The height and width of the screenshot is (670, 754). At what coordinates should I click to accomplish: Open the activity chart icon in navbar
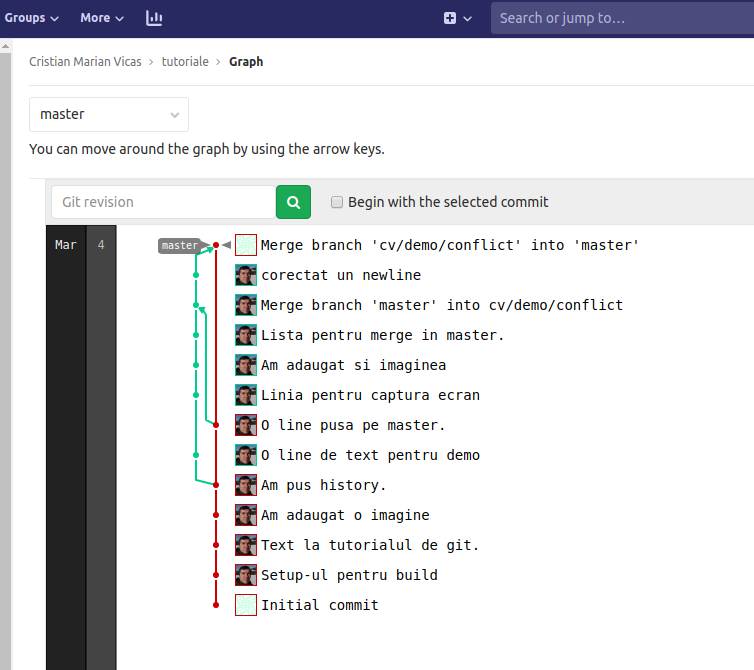[154, 18]
